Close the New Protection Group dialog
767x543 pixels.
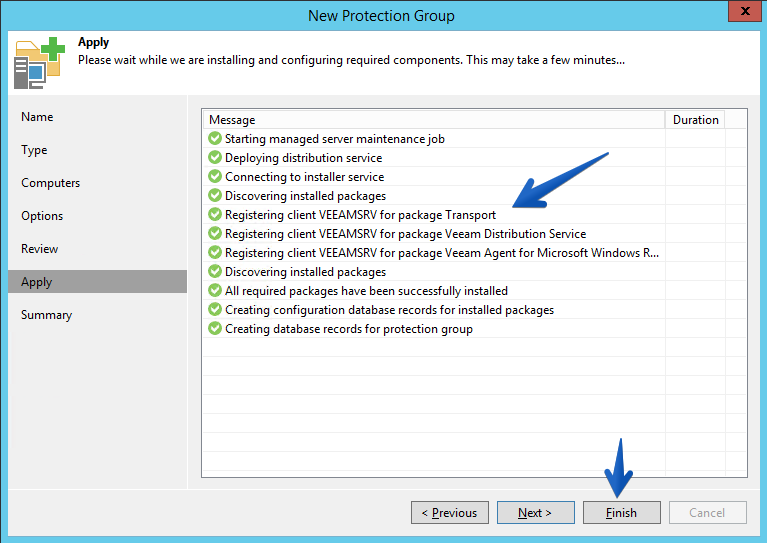click(744, 11)
